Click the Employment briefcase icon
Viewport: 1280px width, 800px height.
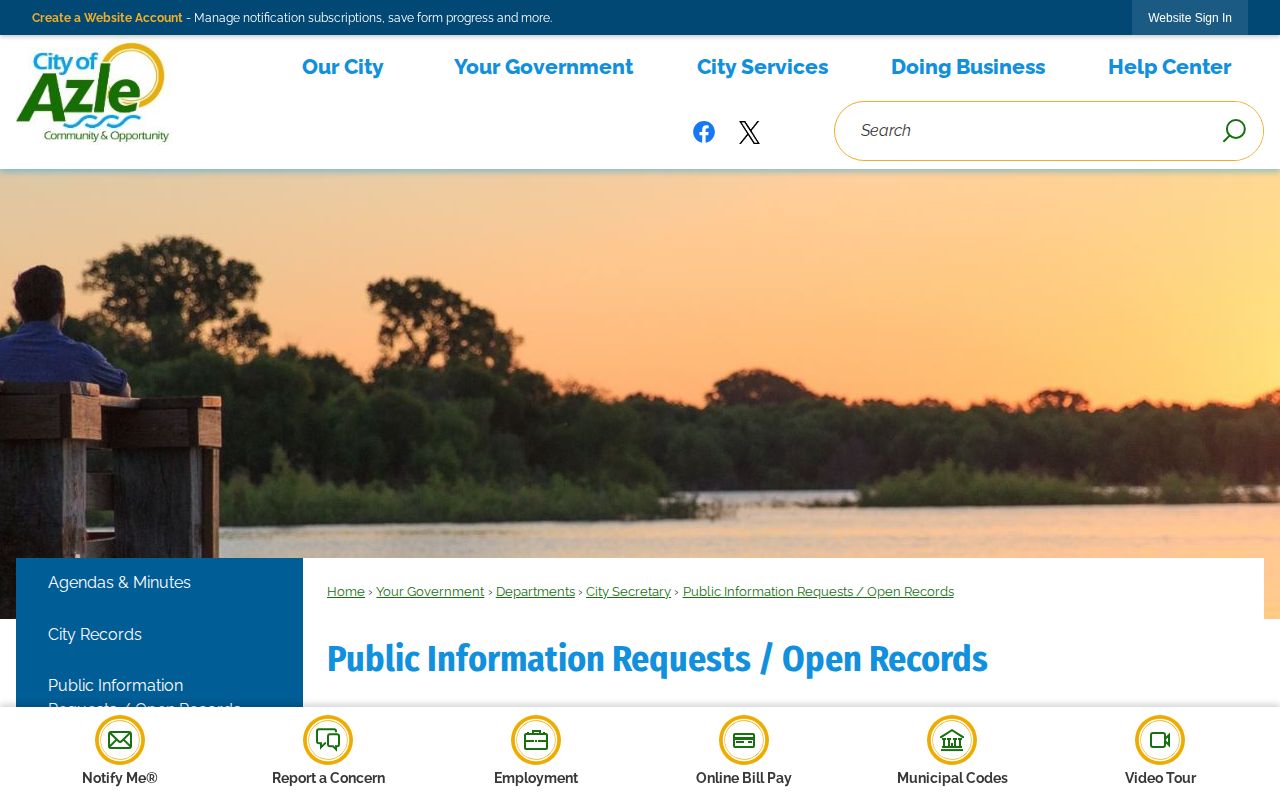[536, 740]
